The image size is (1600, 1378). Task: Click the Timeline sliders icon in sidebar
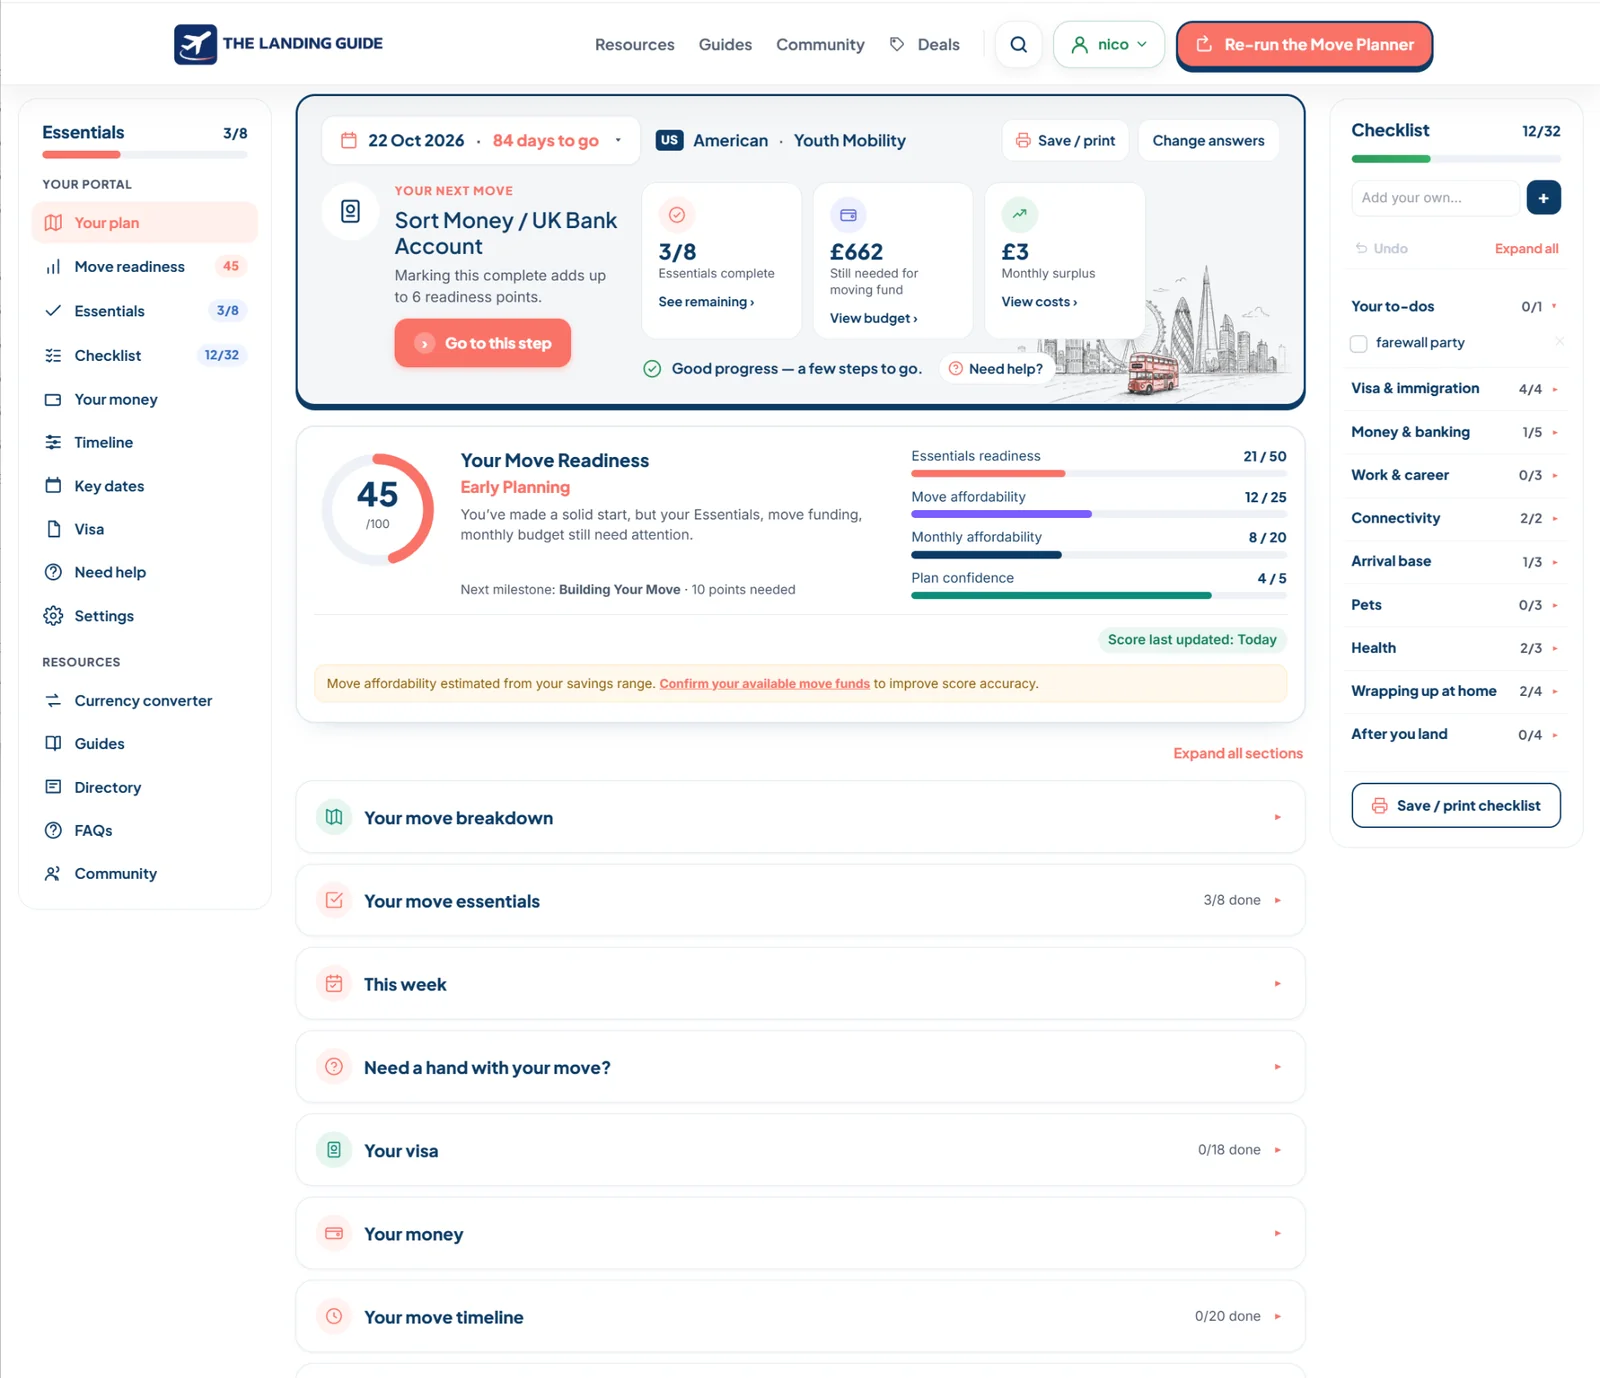(53, 442)
